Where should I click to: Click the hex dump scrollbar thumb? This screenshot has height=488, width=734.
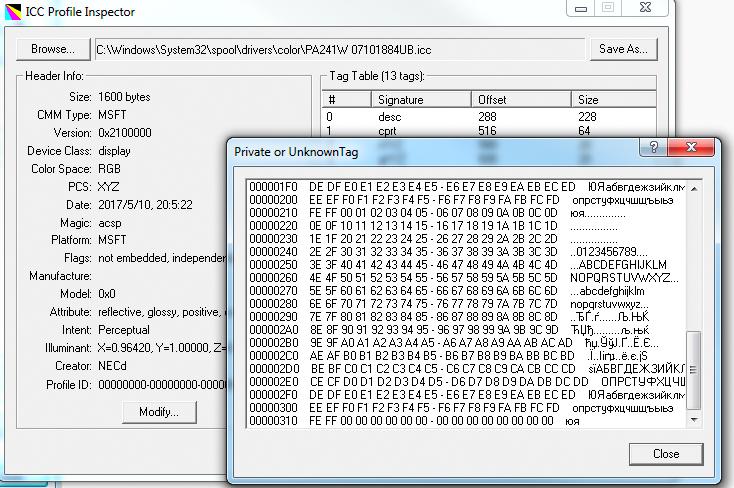click(694, 370)
